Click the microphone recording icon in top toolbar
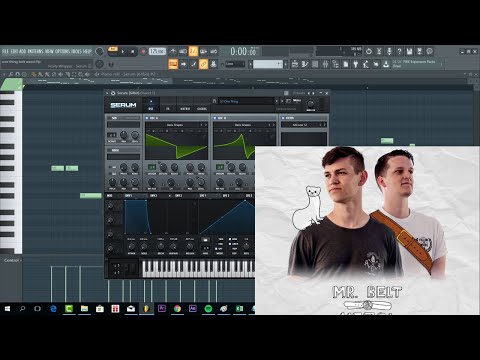Image resolution: width=480 pixels, height=360 pixels. click(x=389, y=51)
